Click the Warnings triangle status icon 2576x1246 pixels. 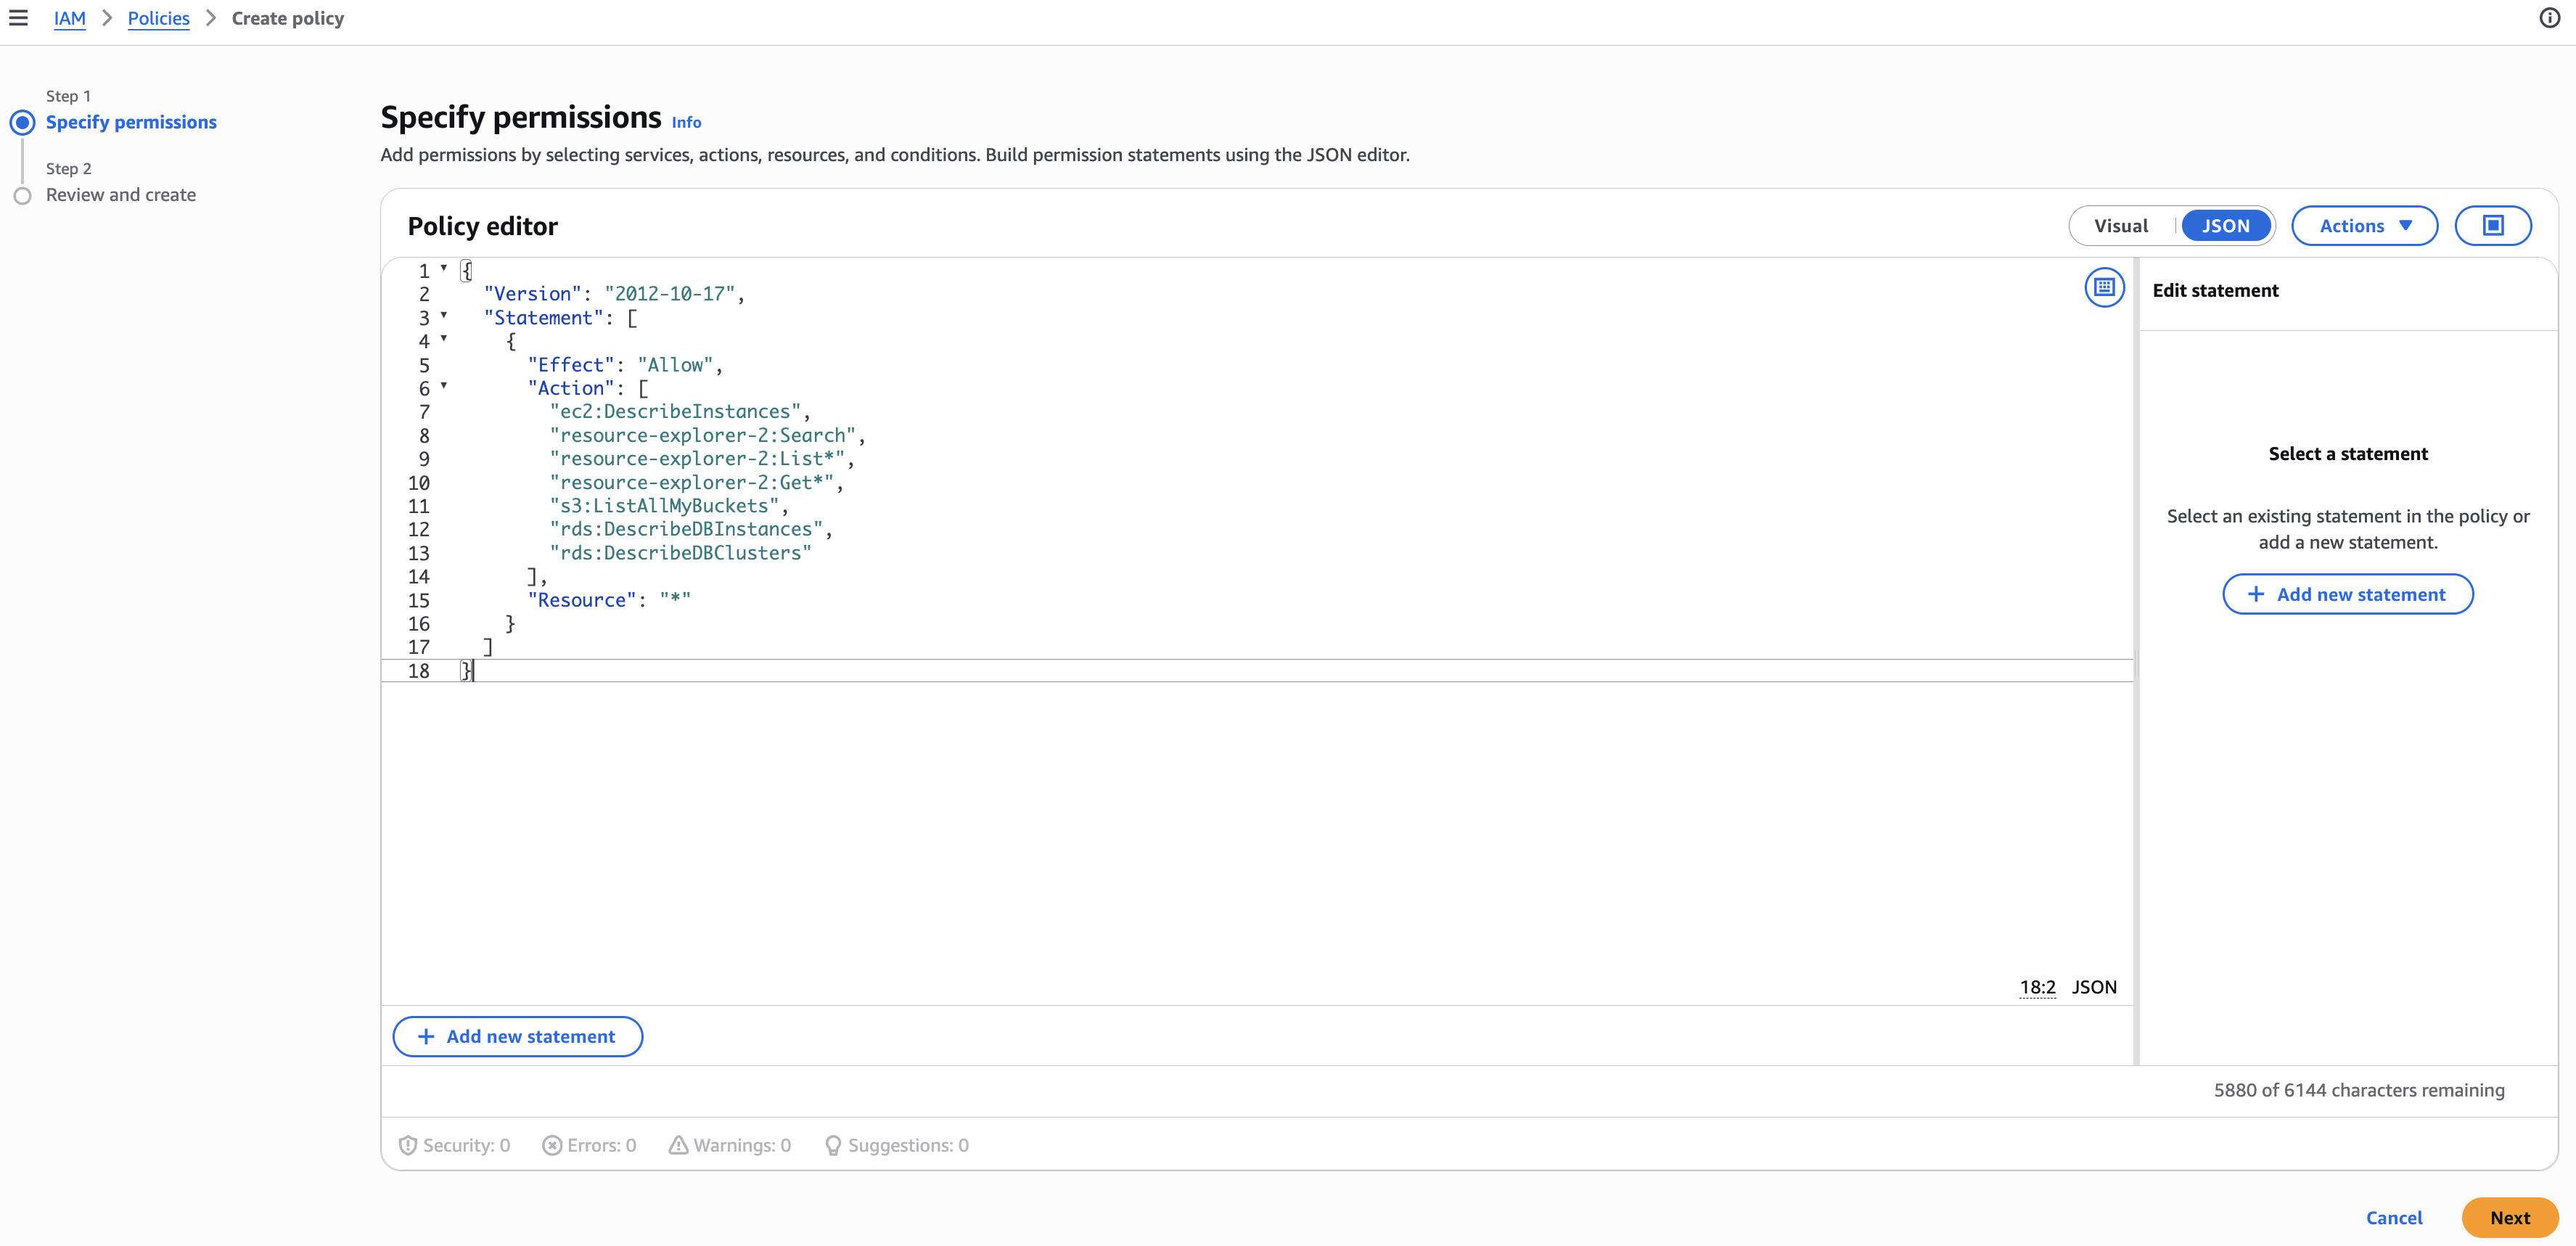click(x=678, y=1145)
